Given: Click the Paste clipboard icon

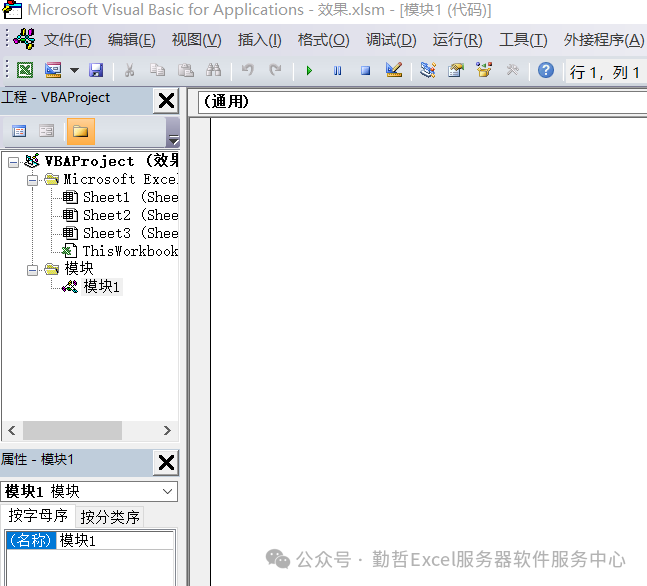Looking at the screenshot, I should click(186, 70).
